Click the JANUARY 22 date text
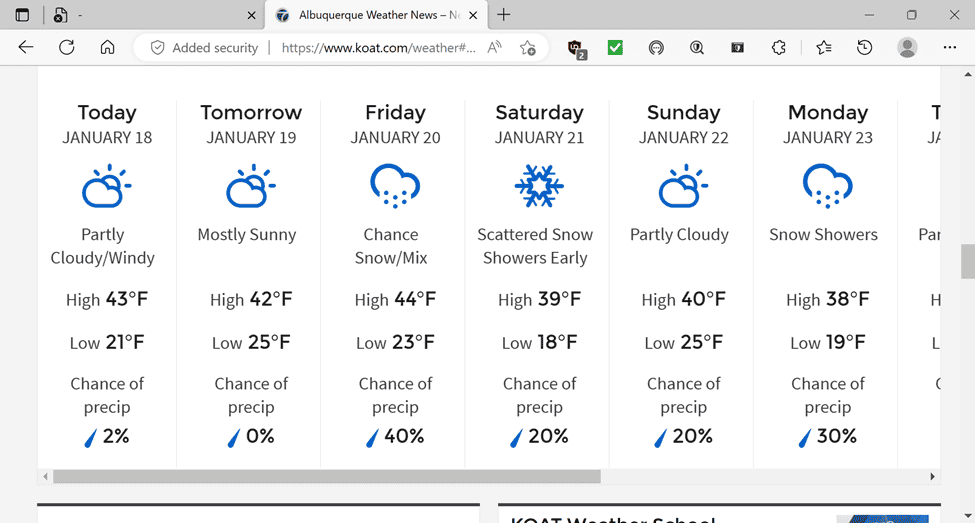This screenshot has height=523, width=975. coord(684,137)
